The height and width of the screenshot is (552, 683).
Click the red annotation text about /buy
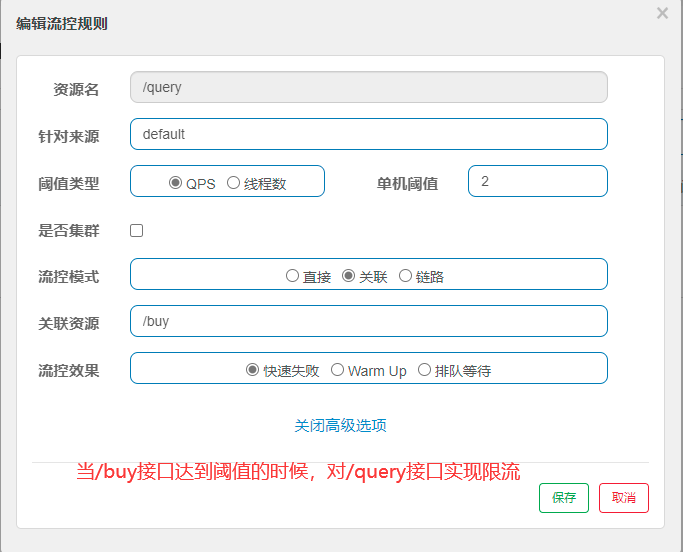pos(298,471)
